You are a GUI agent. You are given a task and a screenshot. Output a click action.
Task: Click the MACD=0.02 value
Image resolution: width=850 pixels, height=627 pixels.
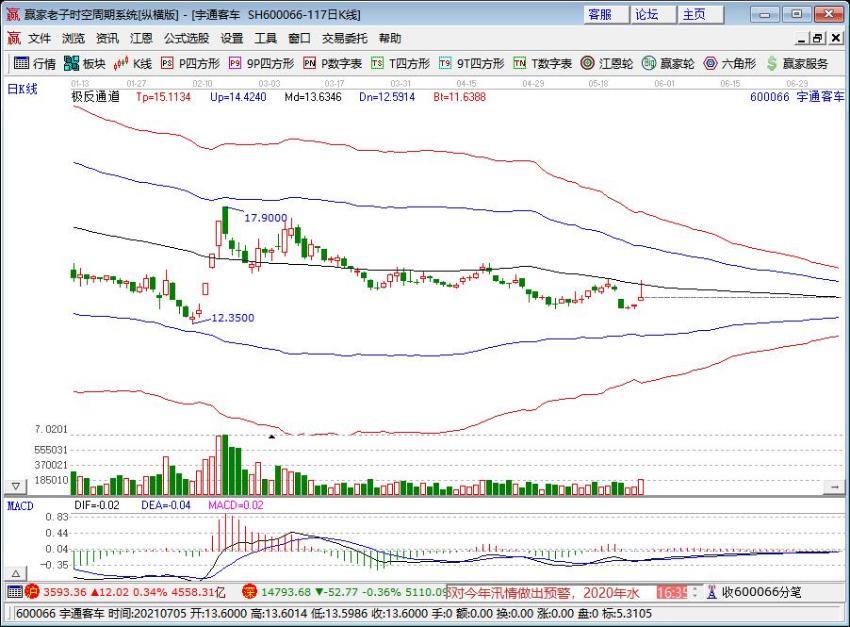[x=236, y=505]
